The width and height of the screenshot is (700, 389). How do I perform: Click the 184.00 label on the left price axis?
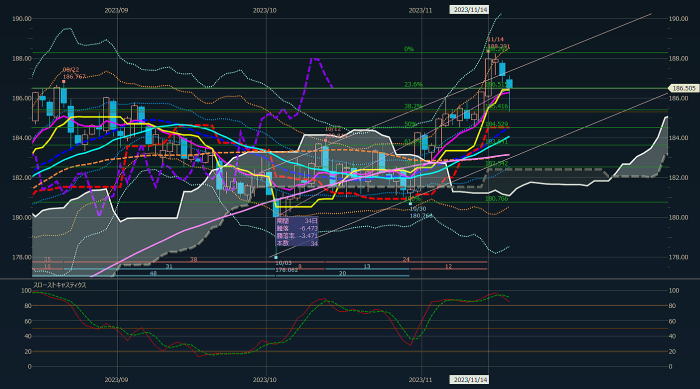(x=22, y=138)
